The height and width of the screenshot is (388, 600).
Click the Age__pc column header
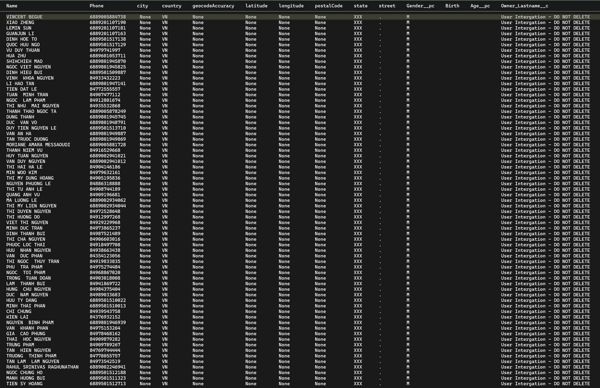[x=480, y=6]
